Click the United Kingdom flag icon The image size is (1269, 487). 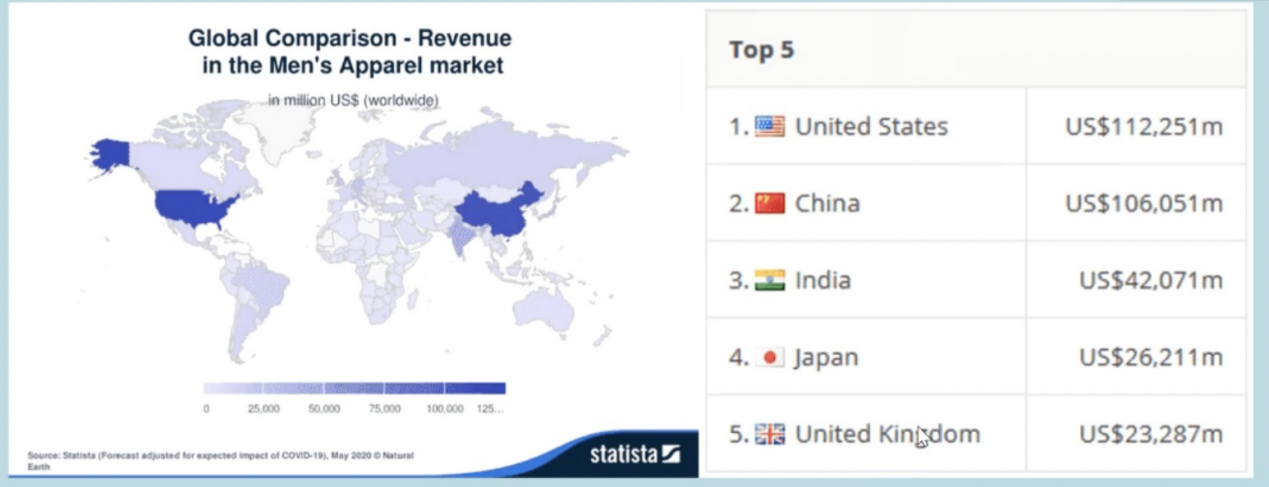(769, 434)
